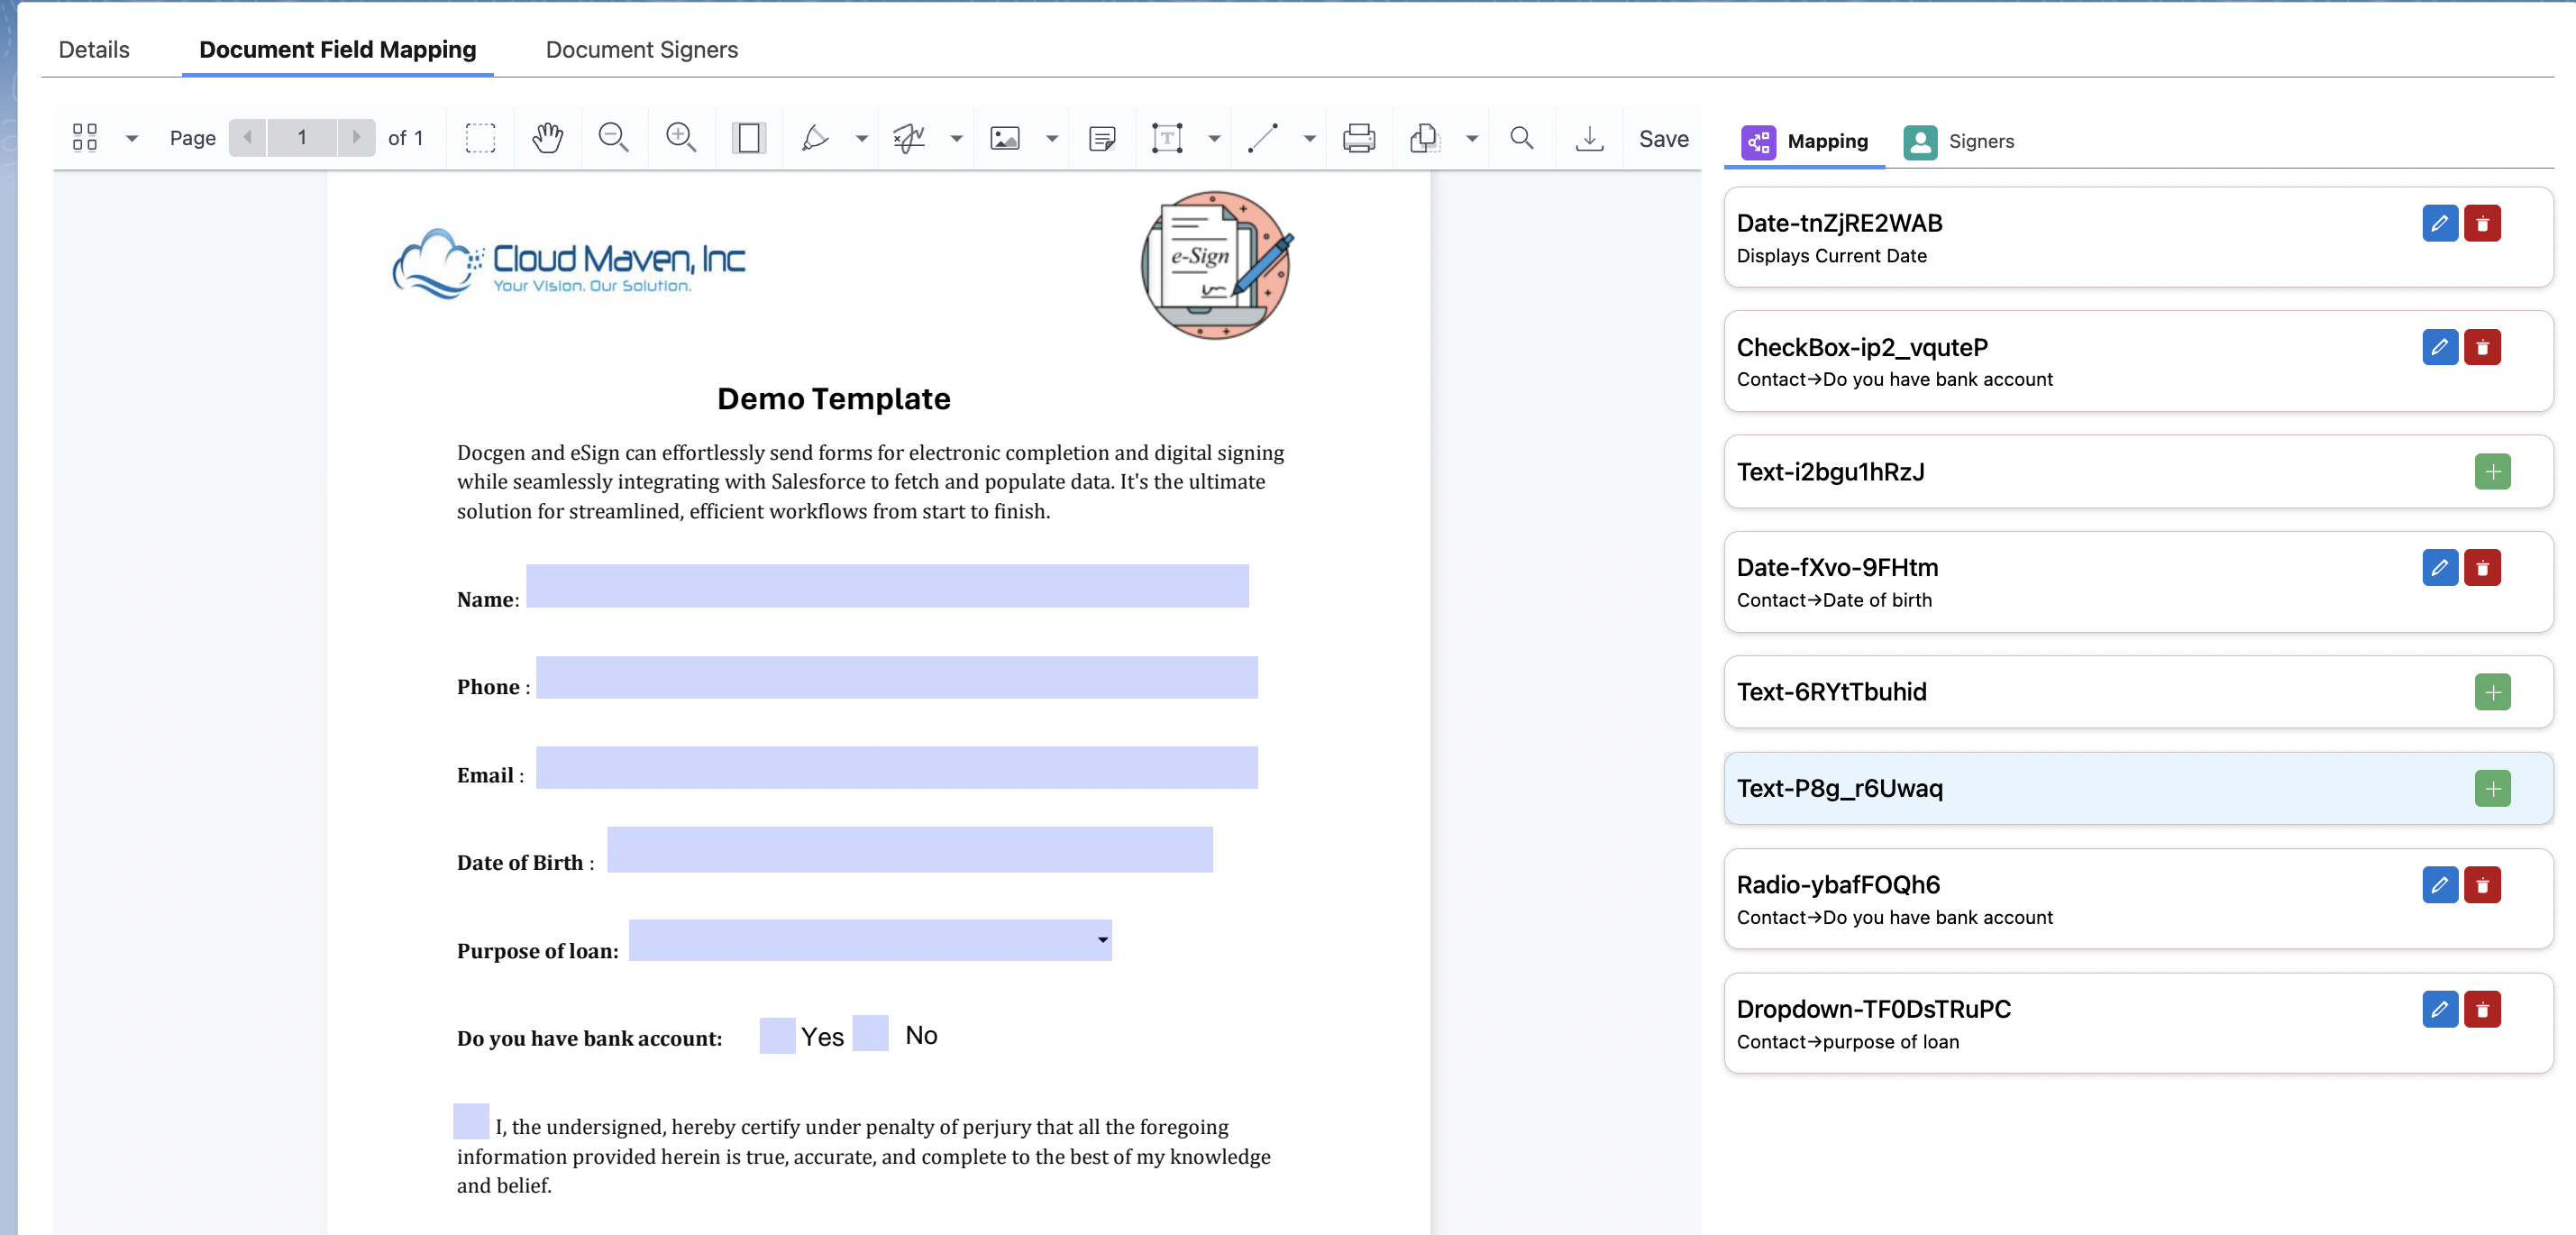The height and width of the screenshot is (1235, 2576).
Task: Click the Name input field
Action: click(887, 586)
